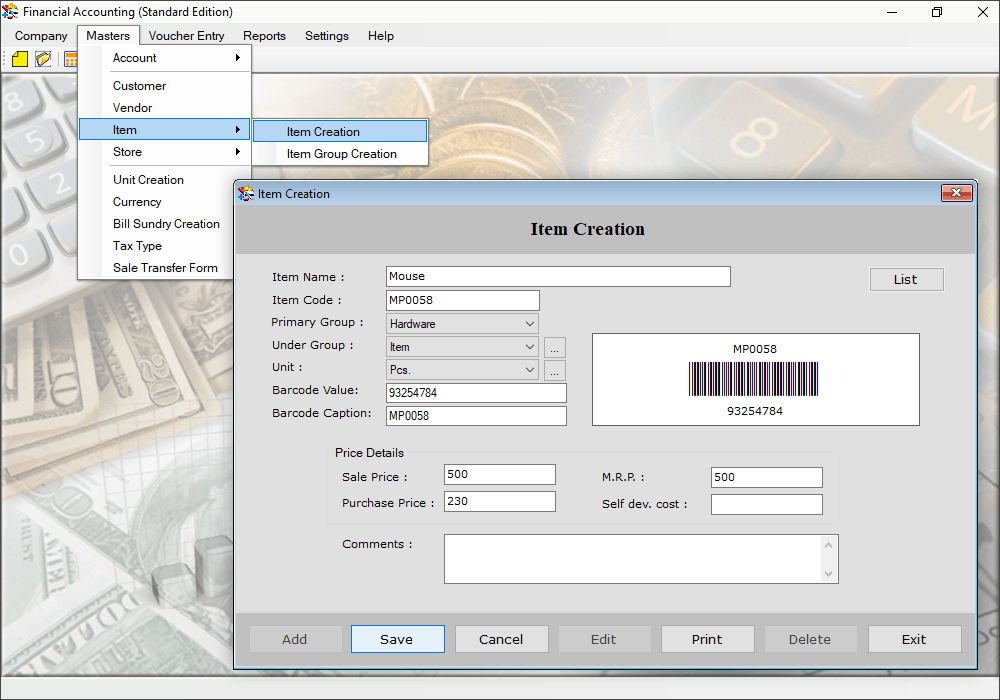The width and height of the screenshot is (1000, 700).
Task: Select Vendor from Masters menu
Action: (165, 108)
